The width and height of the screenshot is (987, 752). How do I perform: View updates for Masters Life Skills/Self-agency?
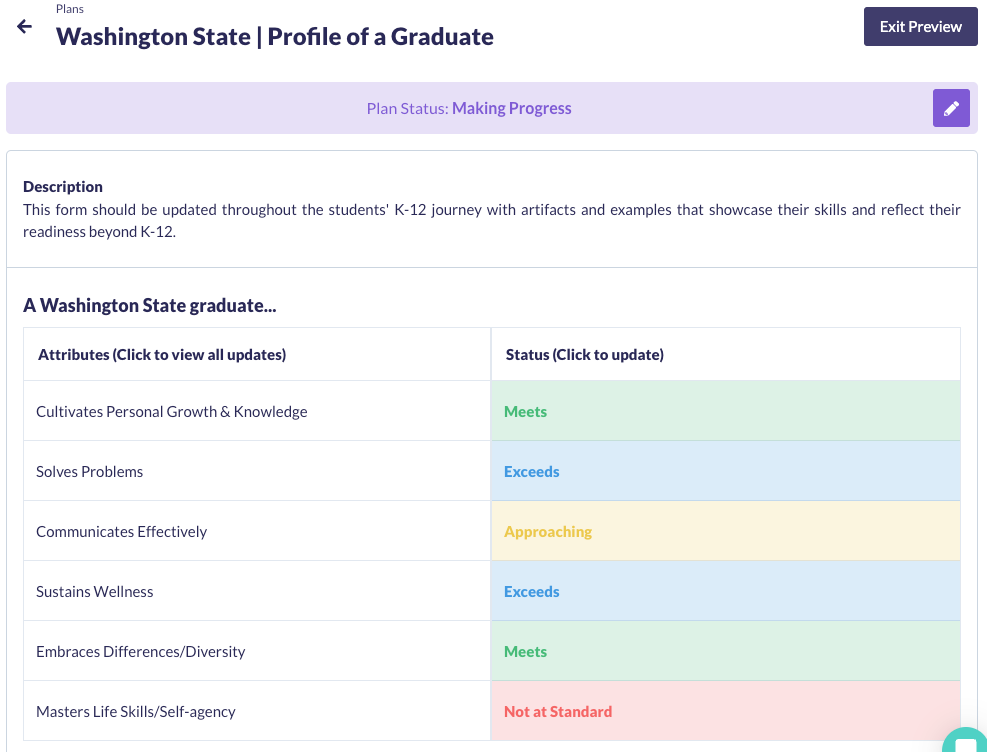pos(136,711)
